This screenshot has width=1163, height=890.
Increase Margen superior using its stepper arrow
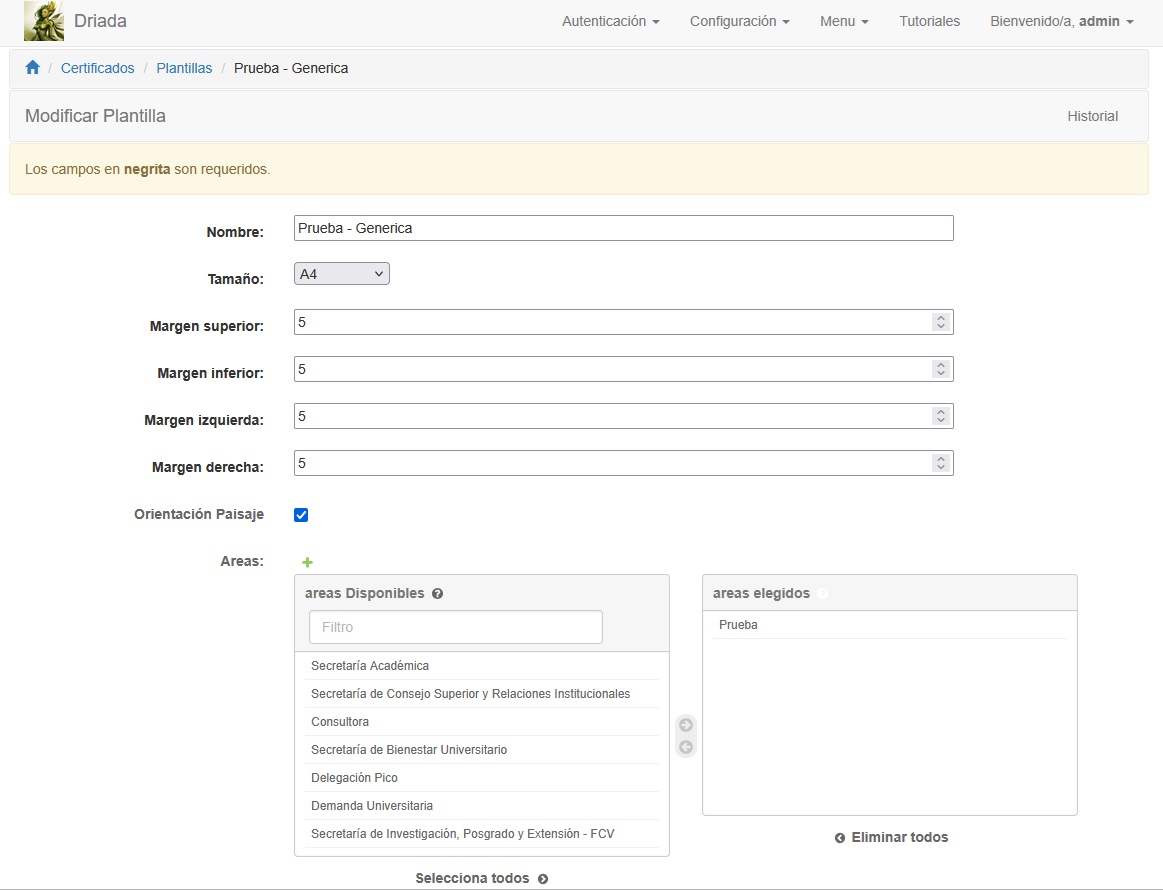940,316
